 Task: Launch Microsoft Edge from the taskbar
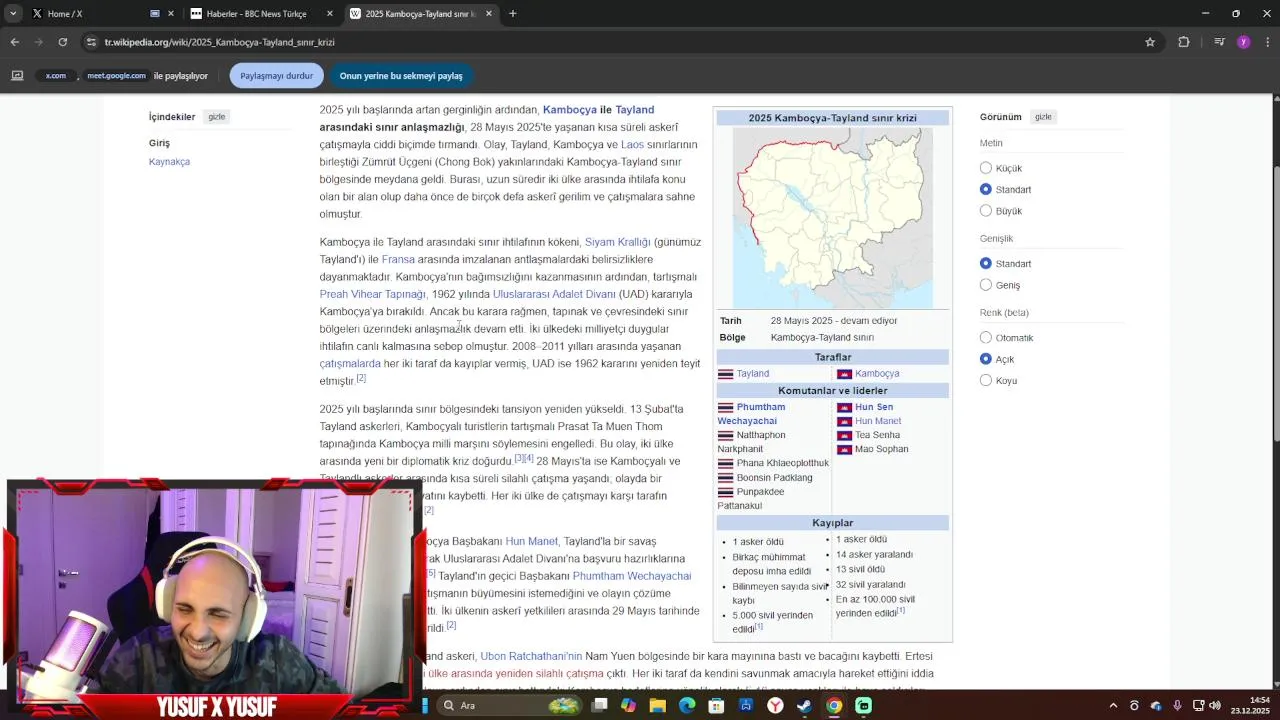pyautogui.click(x=687, y=706)
